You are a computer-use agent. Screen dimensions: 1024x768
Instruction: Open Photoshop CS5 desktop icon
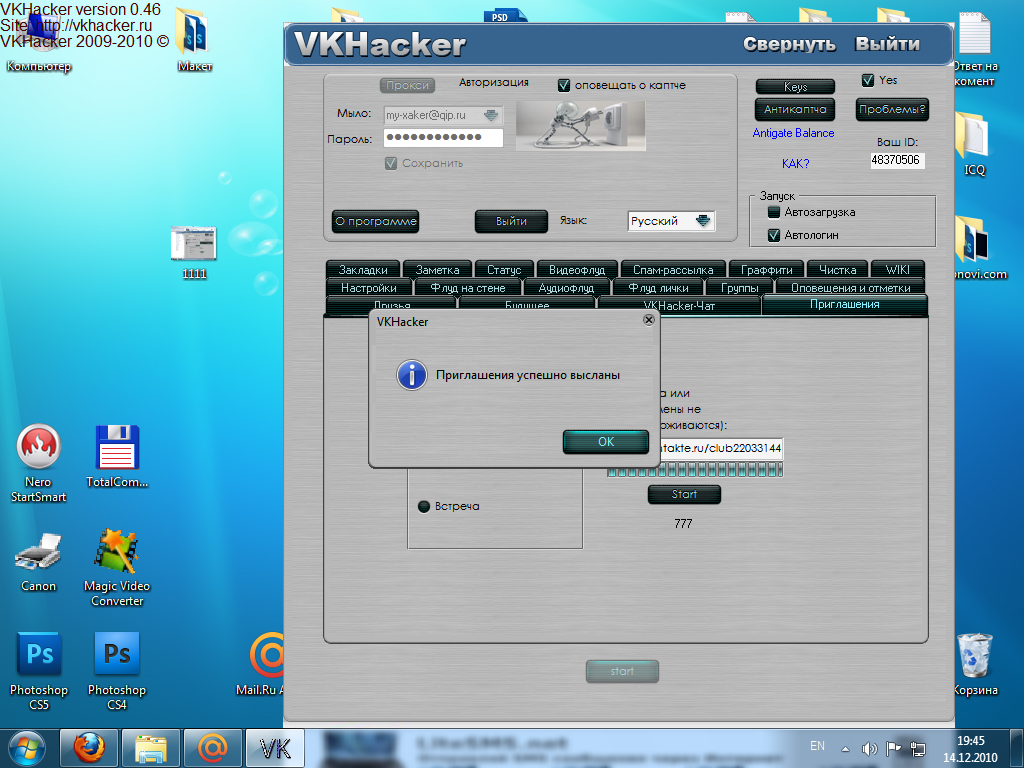point(39,669)
